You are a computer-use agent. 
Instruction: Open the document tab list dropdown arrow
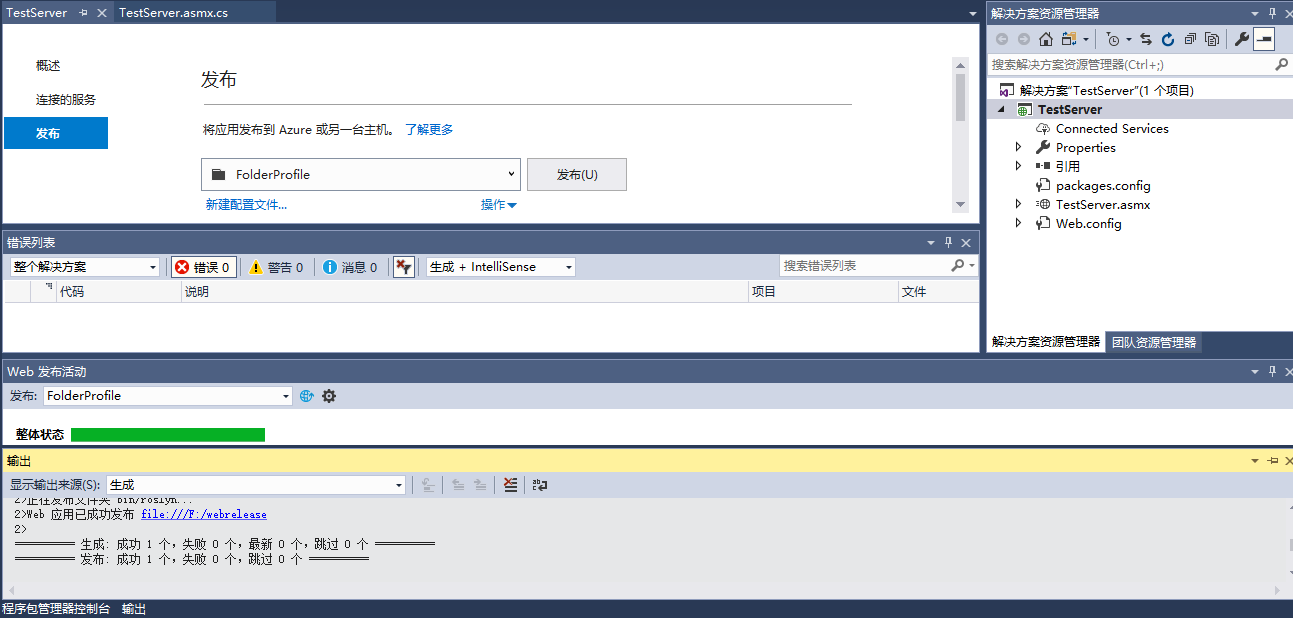click(973, 14)
